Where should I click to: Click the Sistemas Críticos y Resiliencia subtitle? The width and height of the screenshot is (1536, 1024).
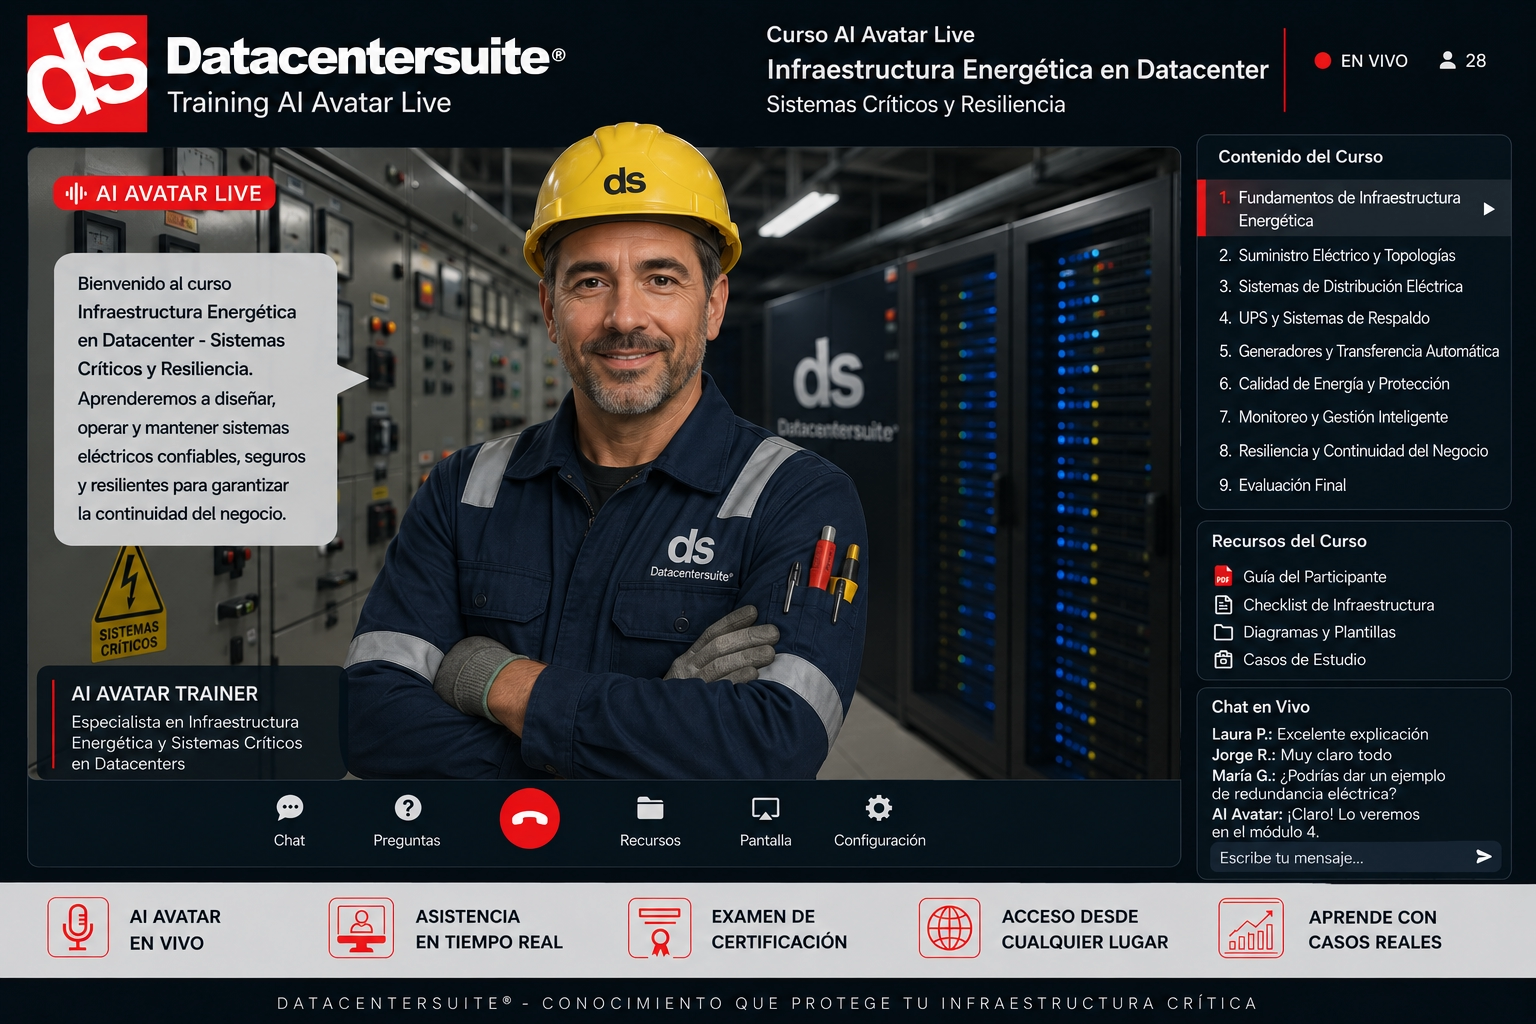[x=915, y=104]
